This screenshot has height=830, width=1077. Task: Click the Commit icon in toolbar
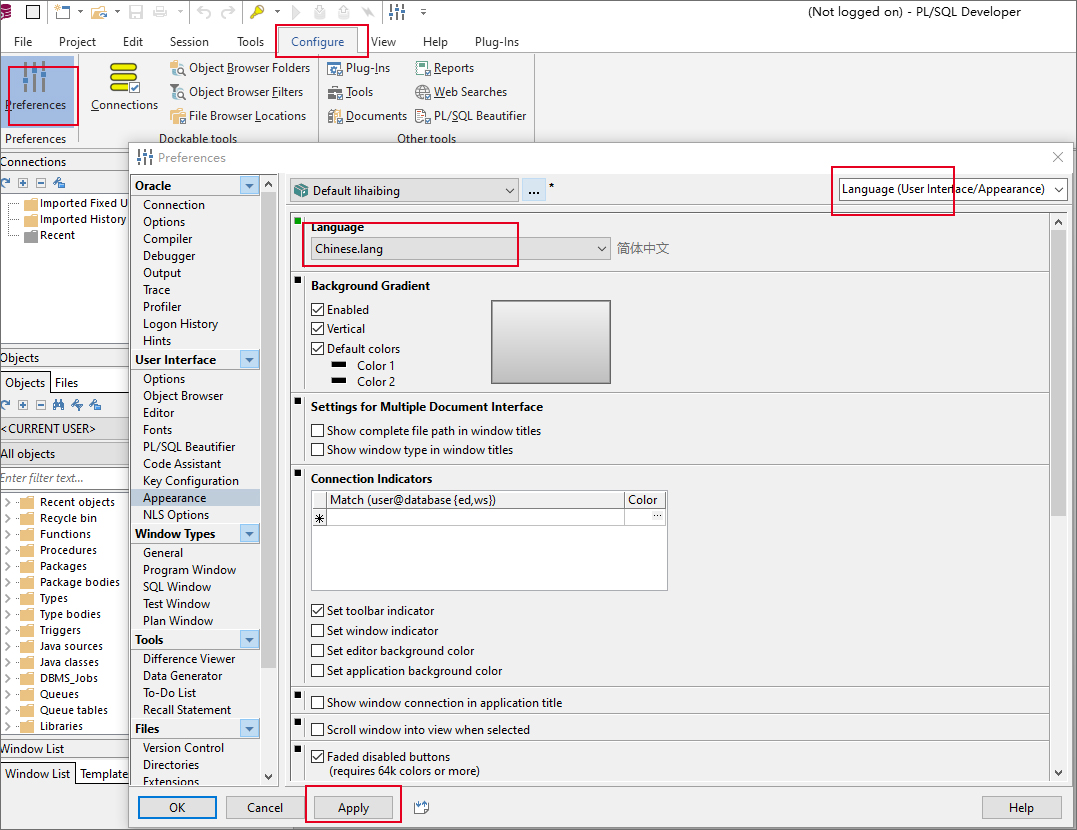coord(319,12)
